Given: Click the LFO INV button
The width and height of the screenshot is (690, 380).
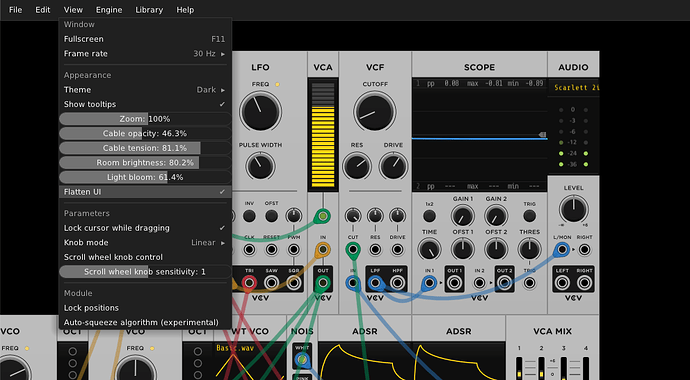Looking at the screenshot, I should pyautogui.click(x=249, y=216).
